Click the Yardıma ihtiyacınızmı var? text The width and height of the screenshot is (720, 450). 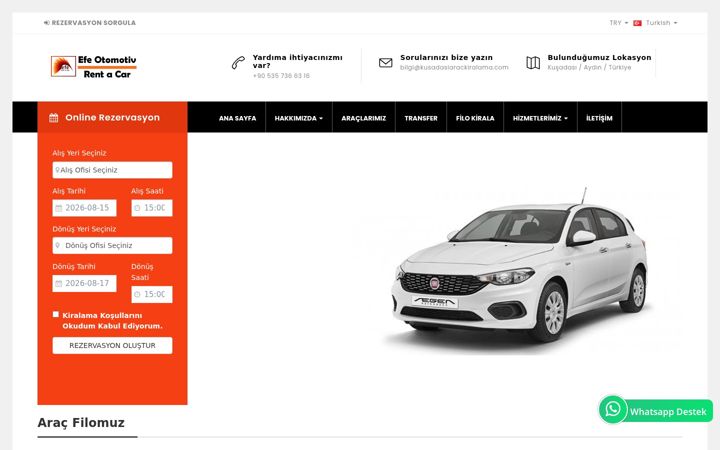(298, 62)
